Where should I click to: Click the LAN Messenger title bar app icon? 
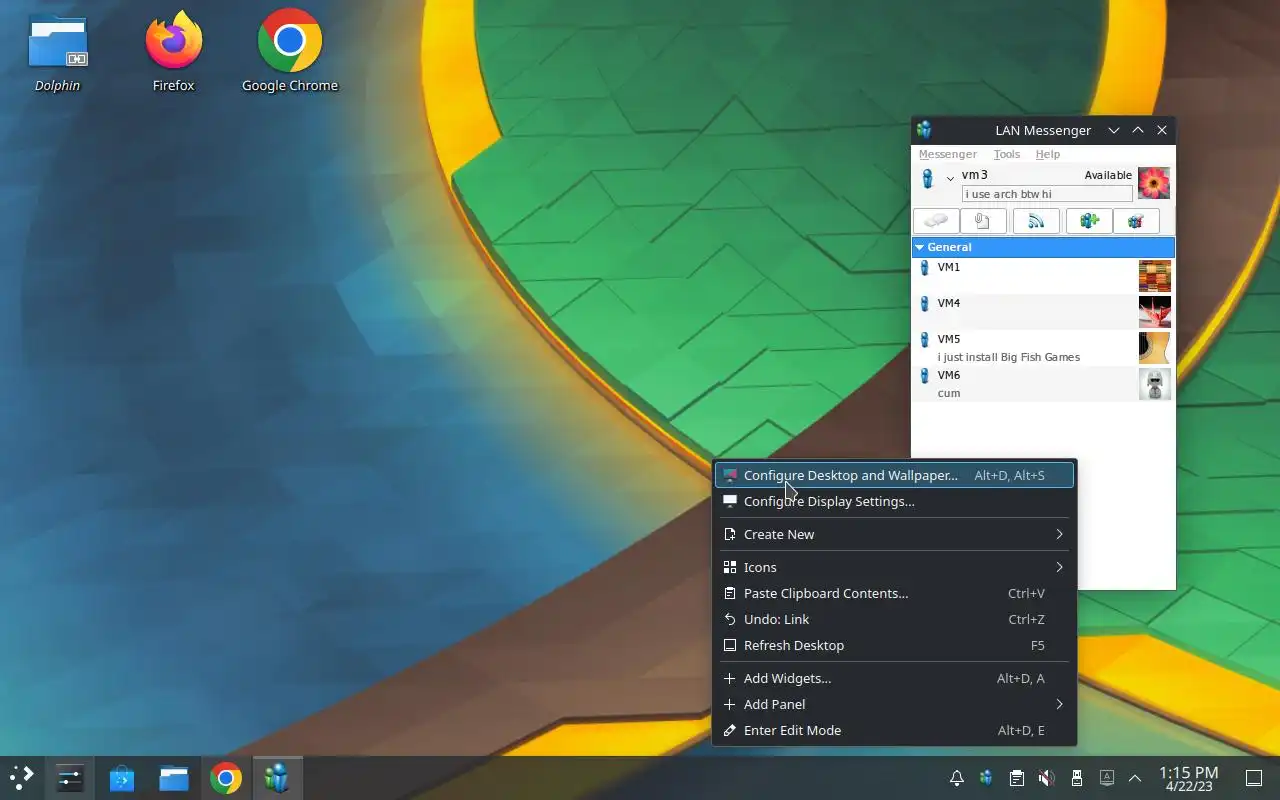coord(924,130)
